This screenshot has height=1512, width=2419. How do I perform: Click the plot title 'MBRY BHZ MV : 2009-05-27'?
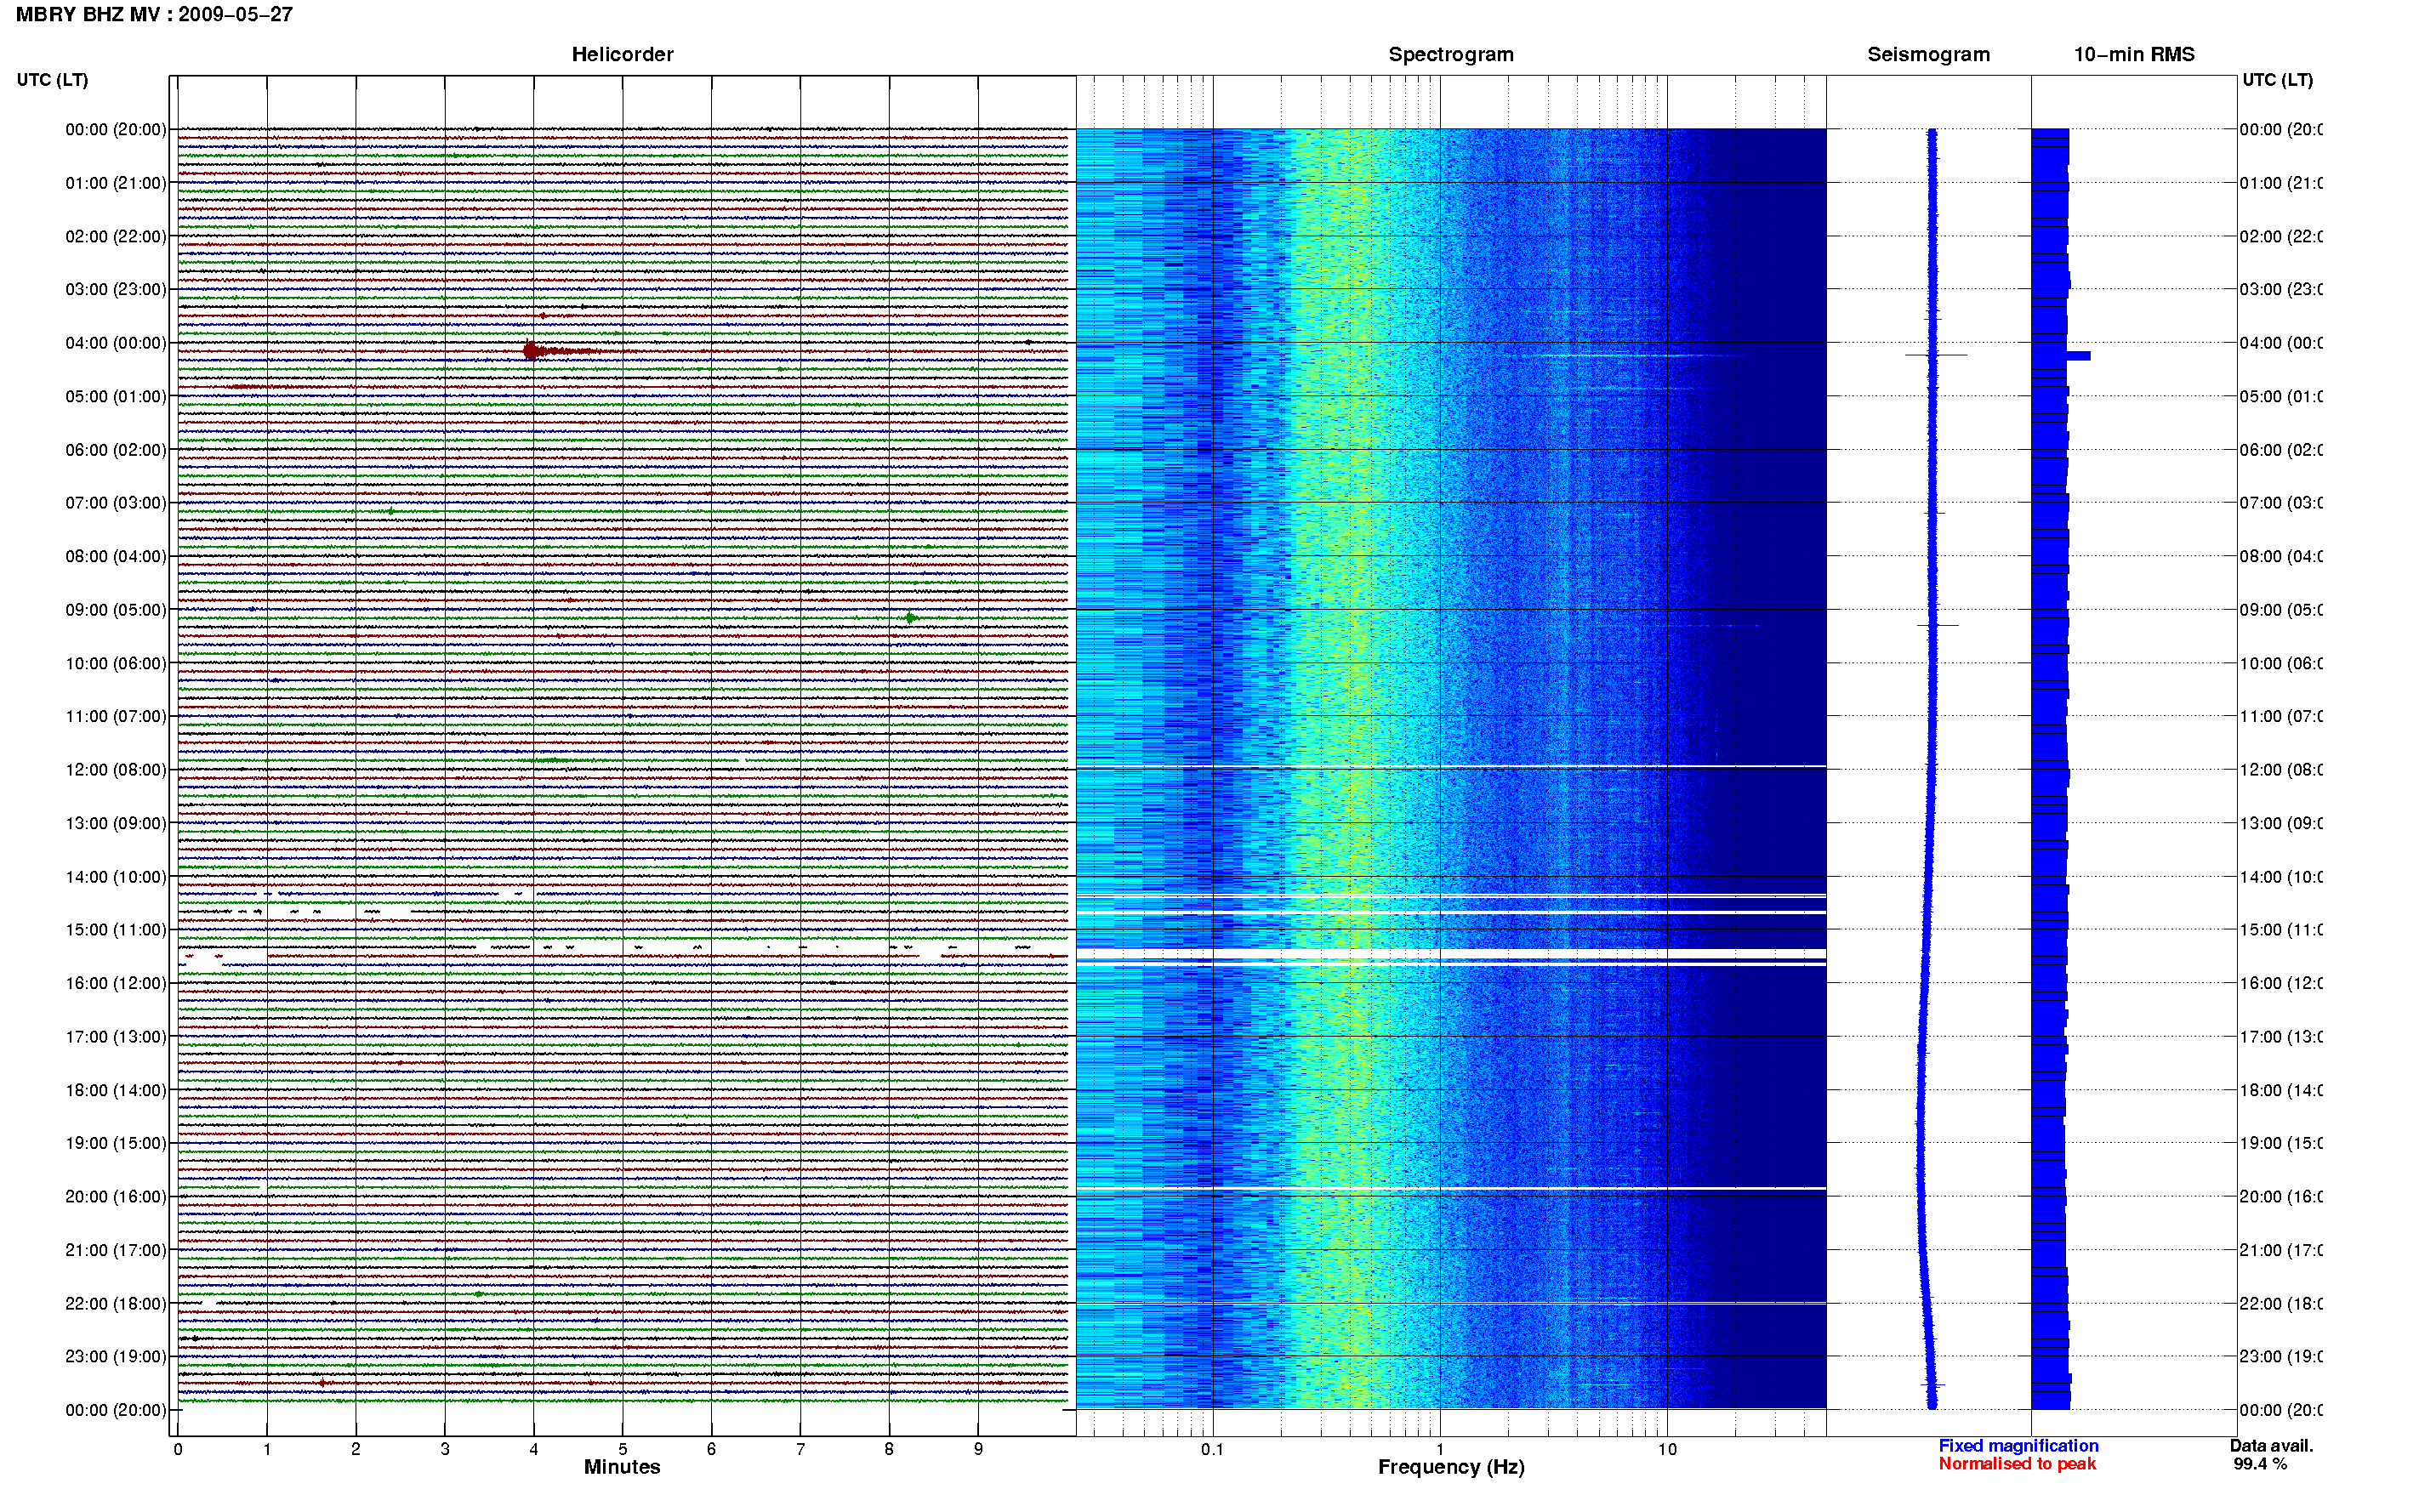point(154,14)
